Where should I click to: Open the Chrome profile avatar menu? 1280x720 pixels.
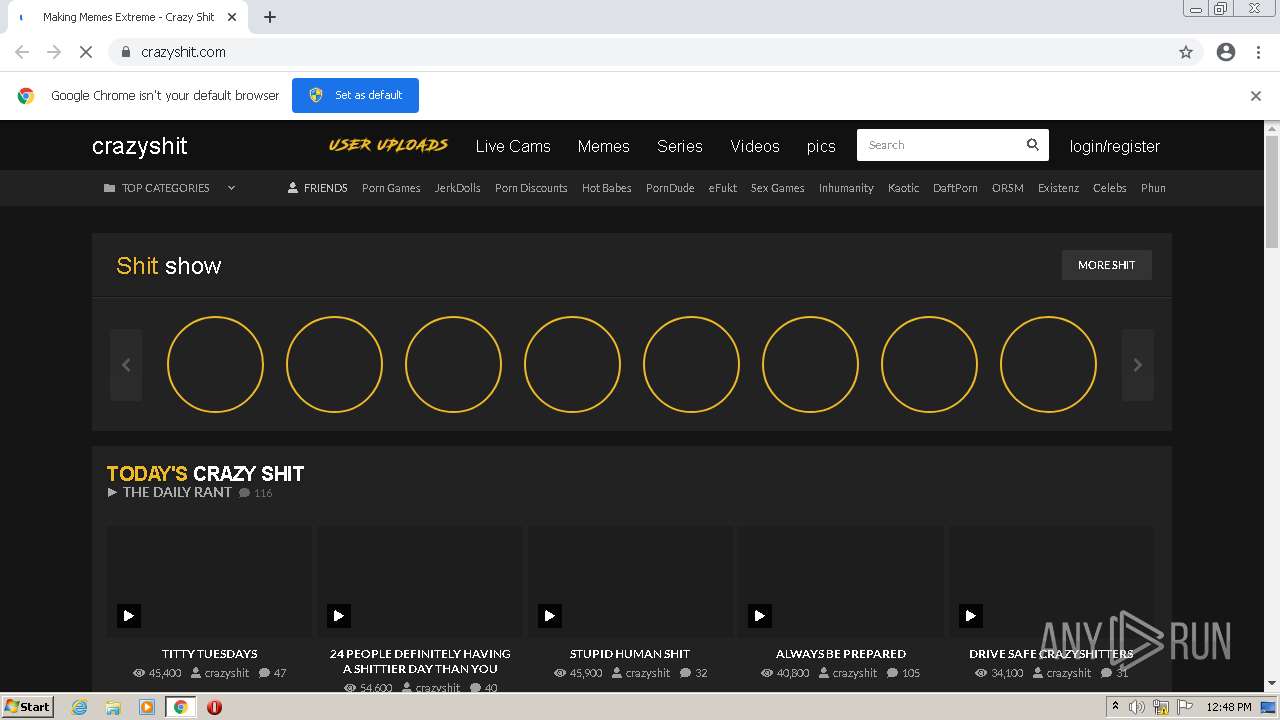[x=1226, y=52]
